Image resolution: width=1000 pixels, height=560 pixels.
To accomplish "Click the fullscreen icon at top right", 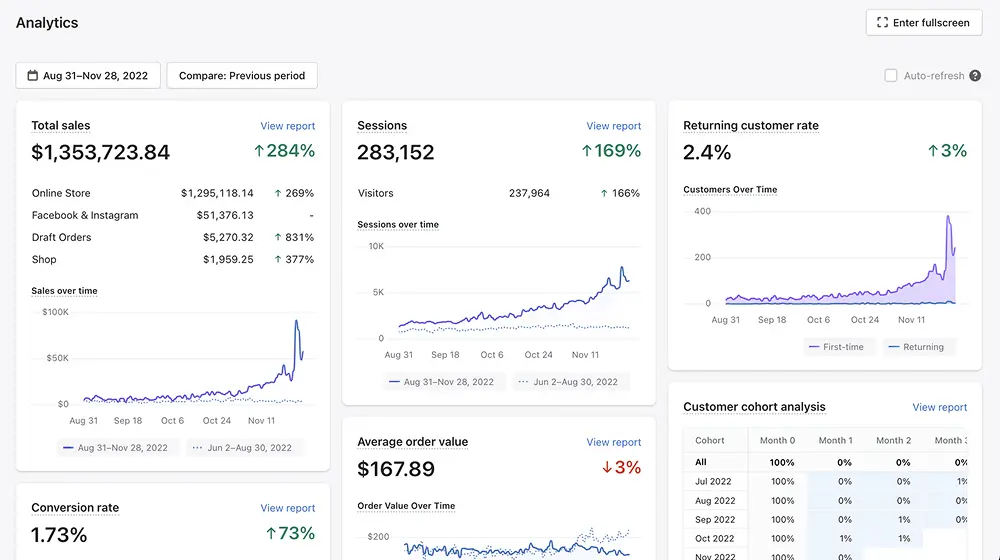I will pyautogui.click(x=882, y=22).
